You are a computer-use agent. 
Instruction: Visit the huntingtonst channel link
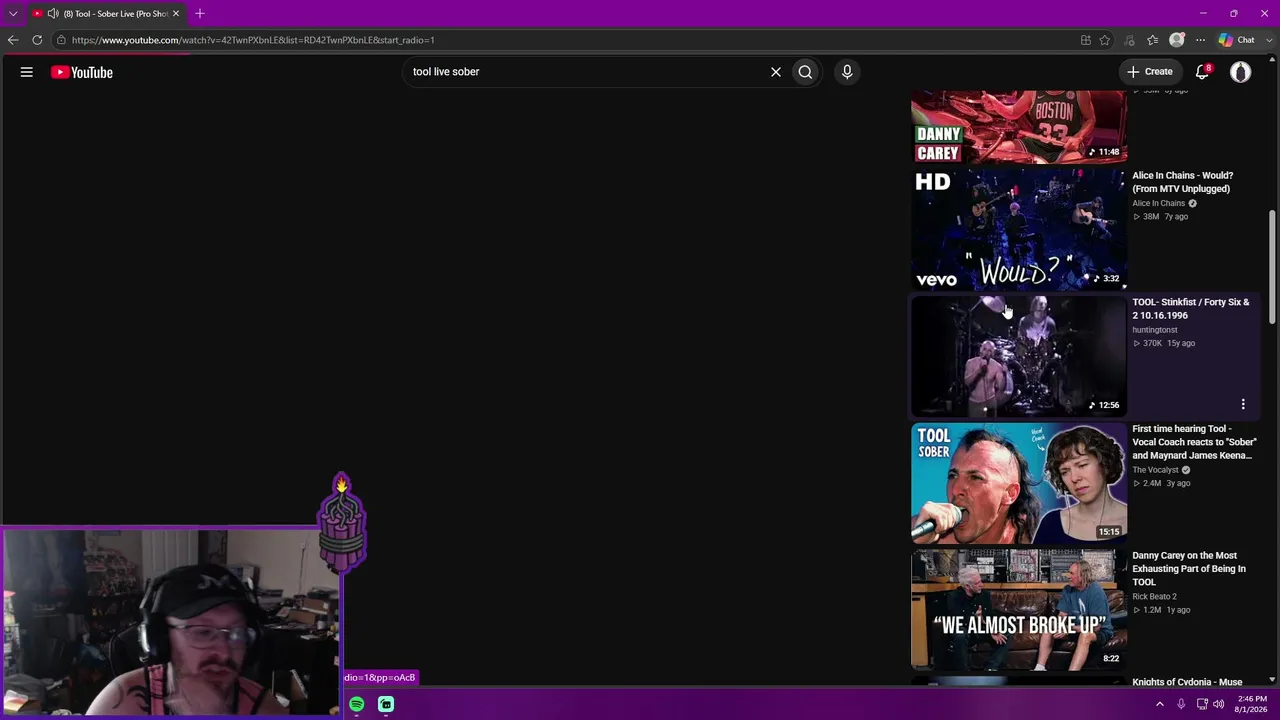(x=1155, y=330)
